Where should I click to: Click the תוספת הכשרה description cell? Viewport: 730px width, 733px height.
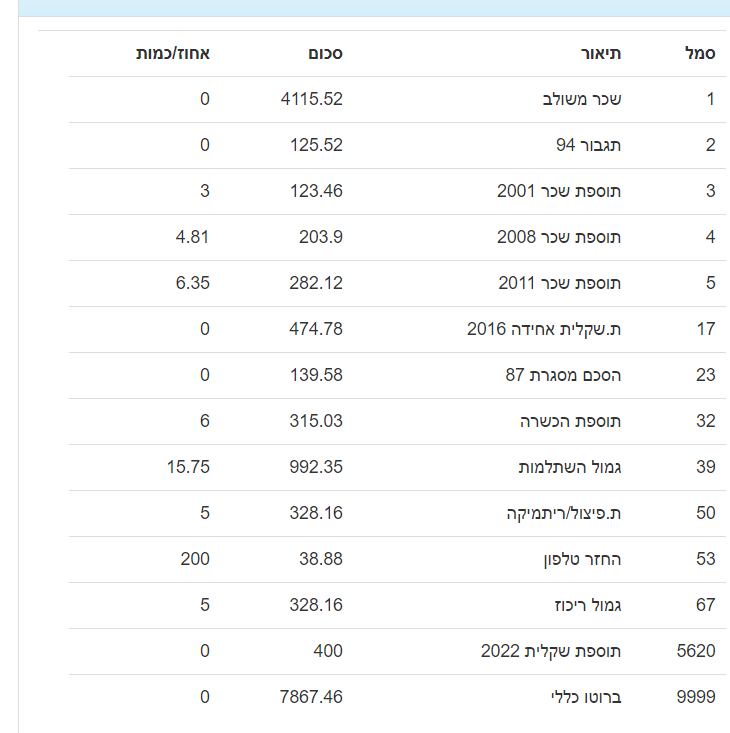[x=570, y=421]
